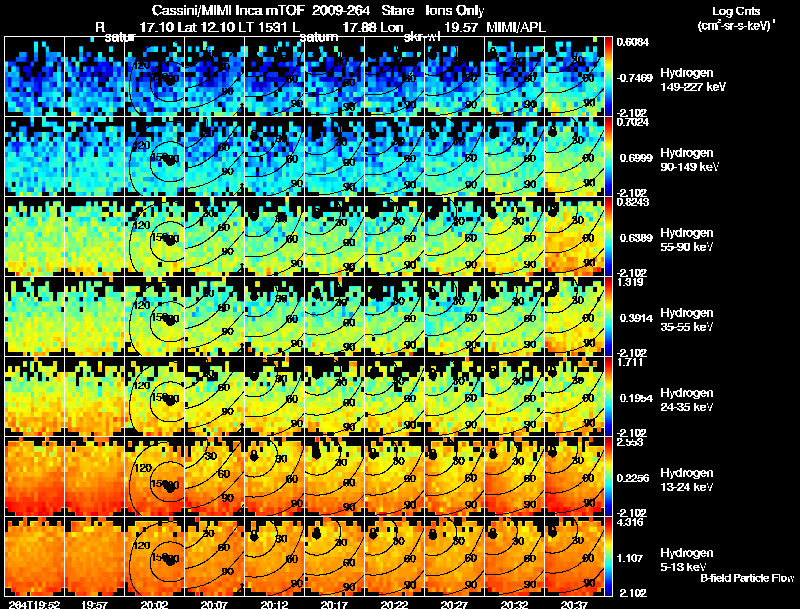Click the color scale bar for 5-13 keV row
800x609 pixels.
[x=608, y=557]
